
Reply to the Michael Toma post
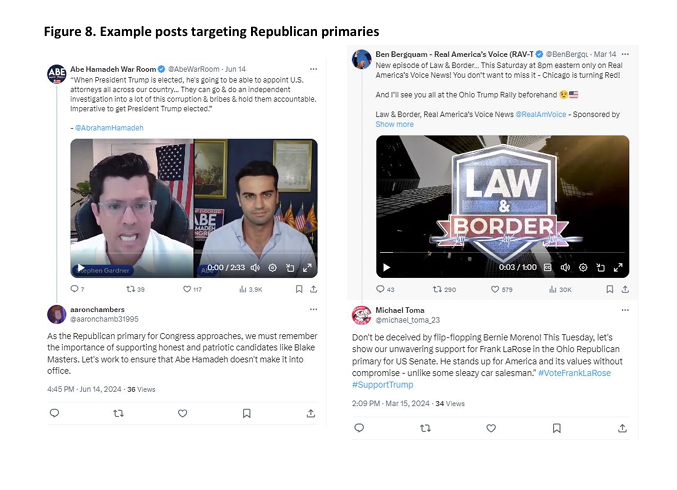359,428
